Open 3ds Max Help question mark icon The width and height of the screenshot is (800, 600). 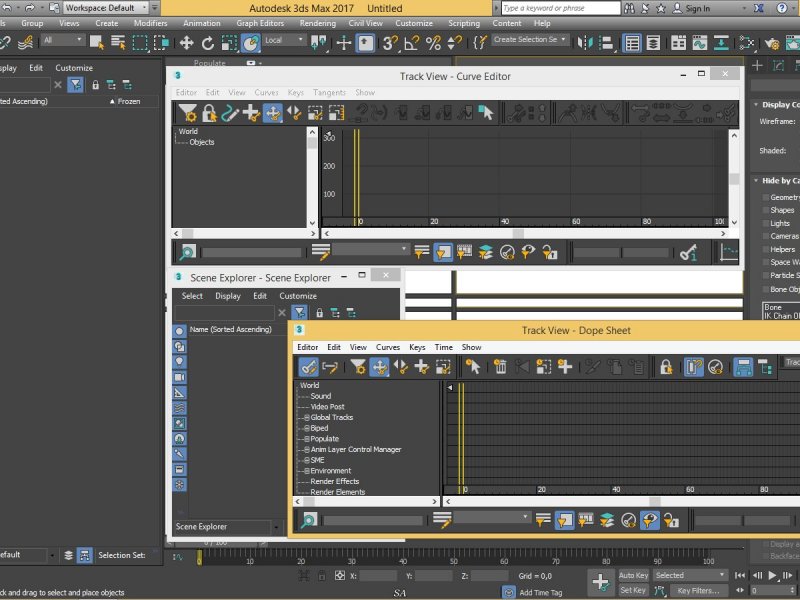point(782,8)
